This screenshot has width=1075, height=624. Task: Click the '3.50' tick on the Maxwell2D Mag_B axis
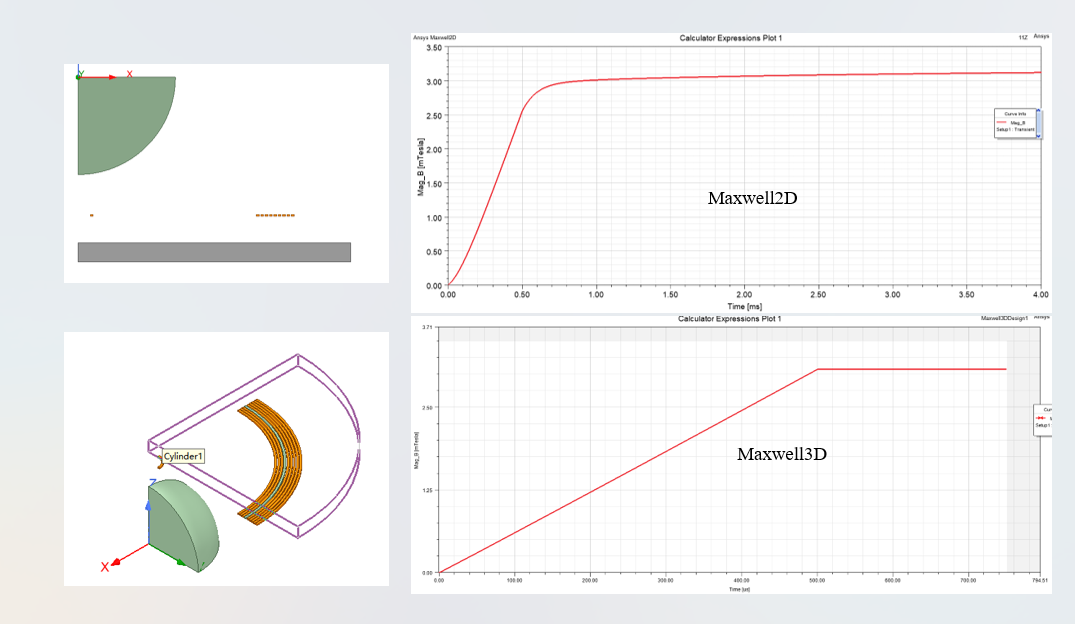coord(434,48)
